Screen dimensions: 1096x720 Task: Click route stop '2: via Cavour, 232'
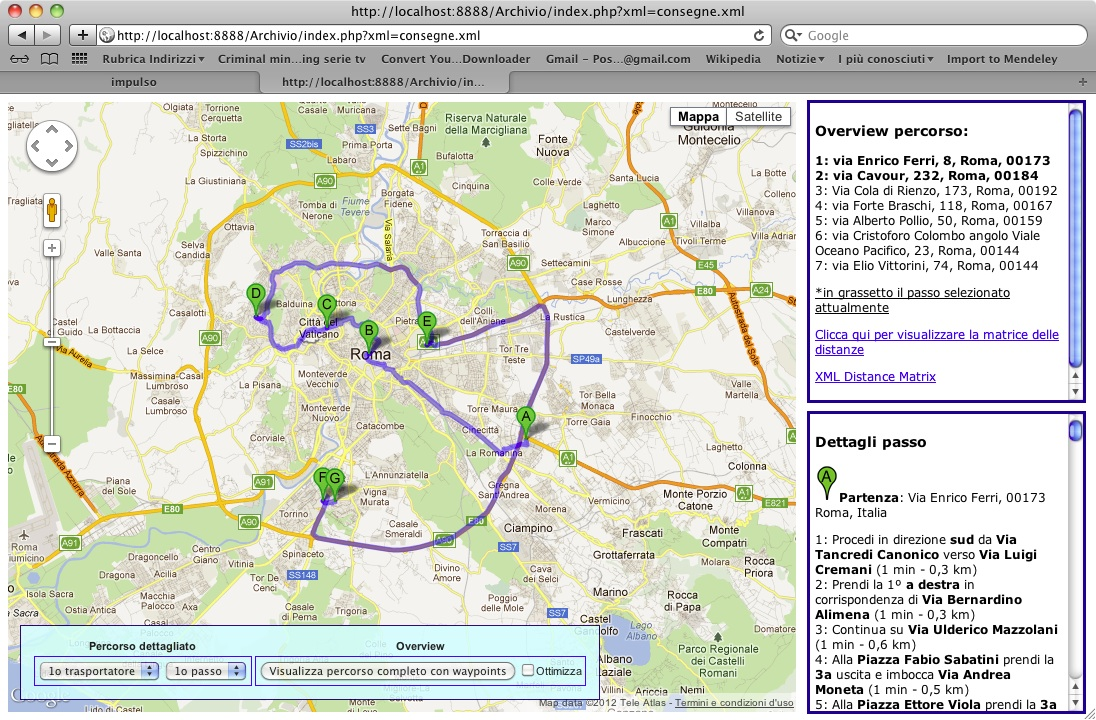click(927, 176)
